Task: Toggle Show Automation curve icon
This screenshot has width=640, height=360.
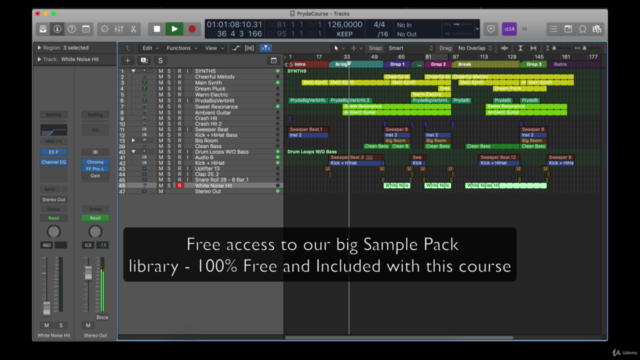Action: (x=236, y=48)
